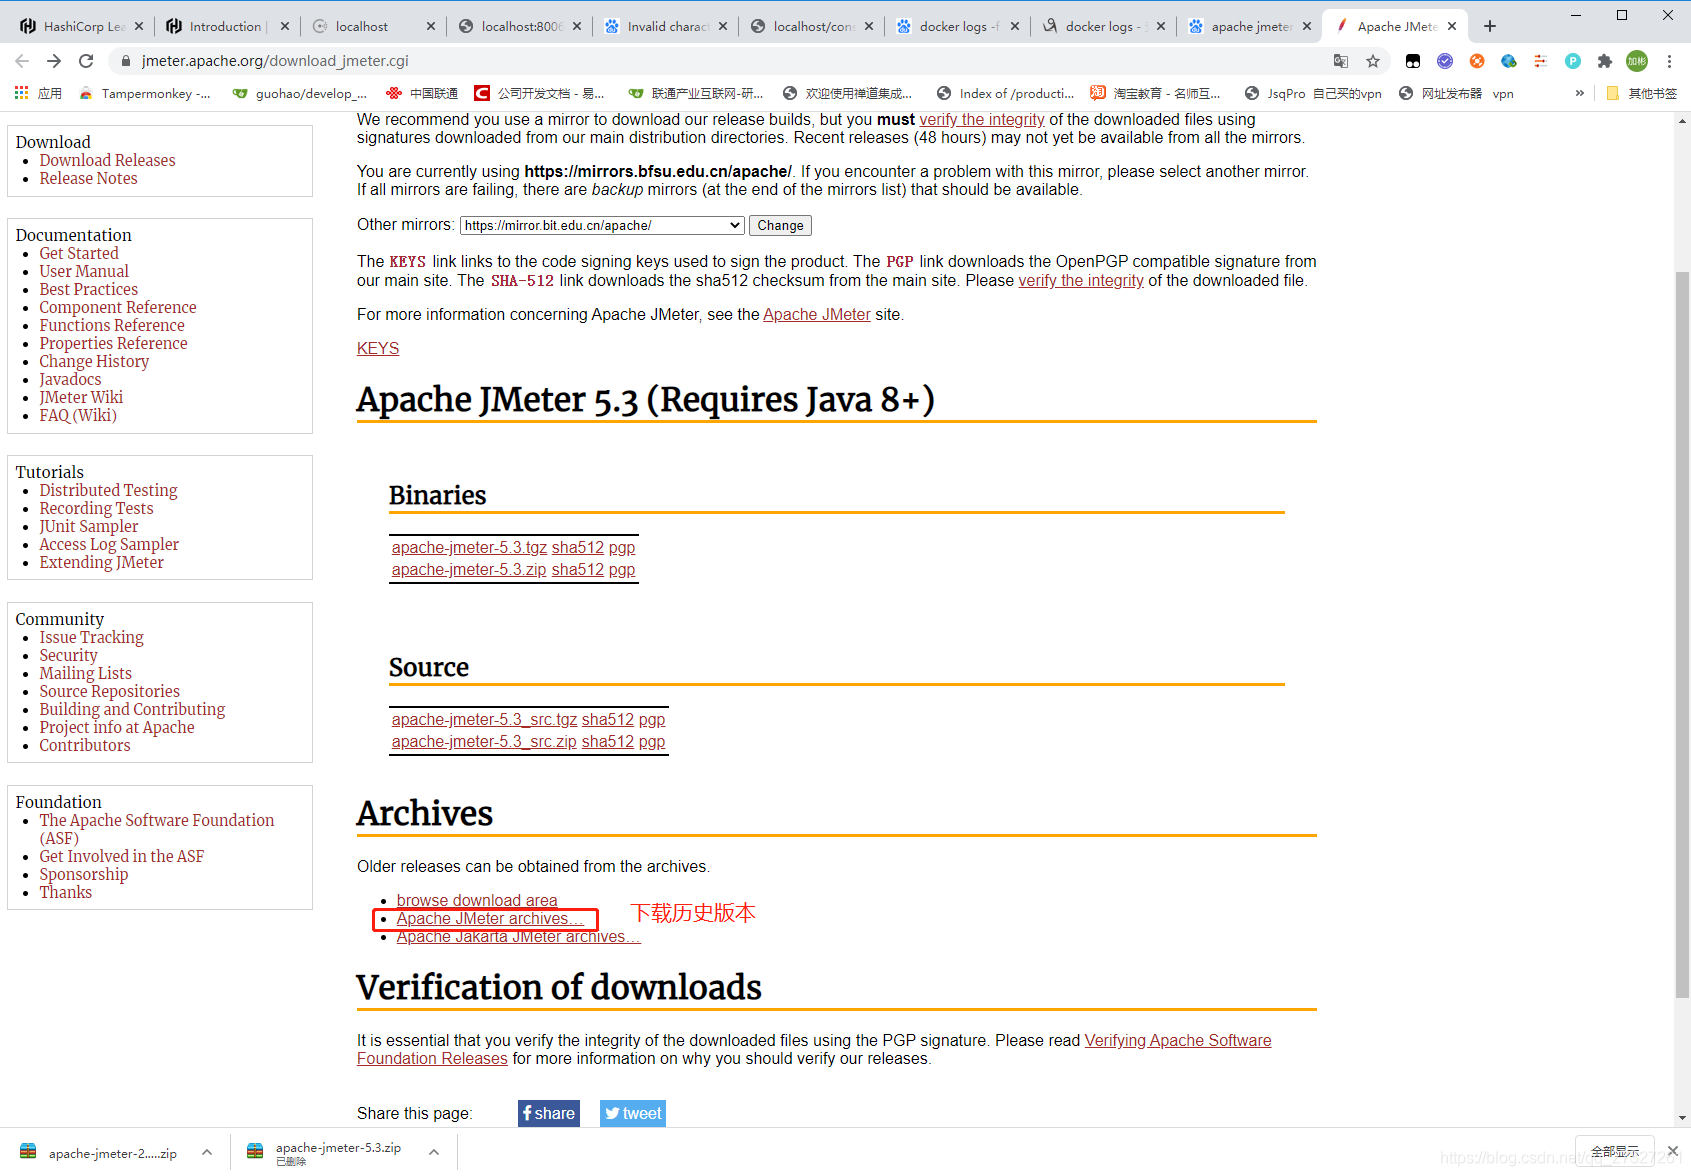Download apache-jmeter-5.3_src.tgz source
The height and width of the screenshot is (1176, 1691).
point(485,719)
